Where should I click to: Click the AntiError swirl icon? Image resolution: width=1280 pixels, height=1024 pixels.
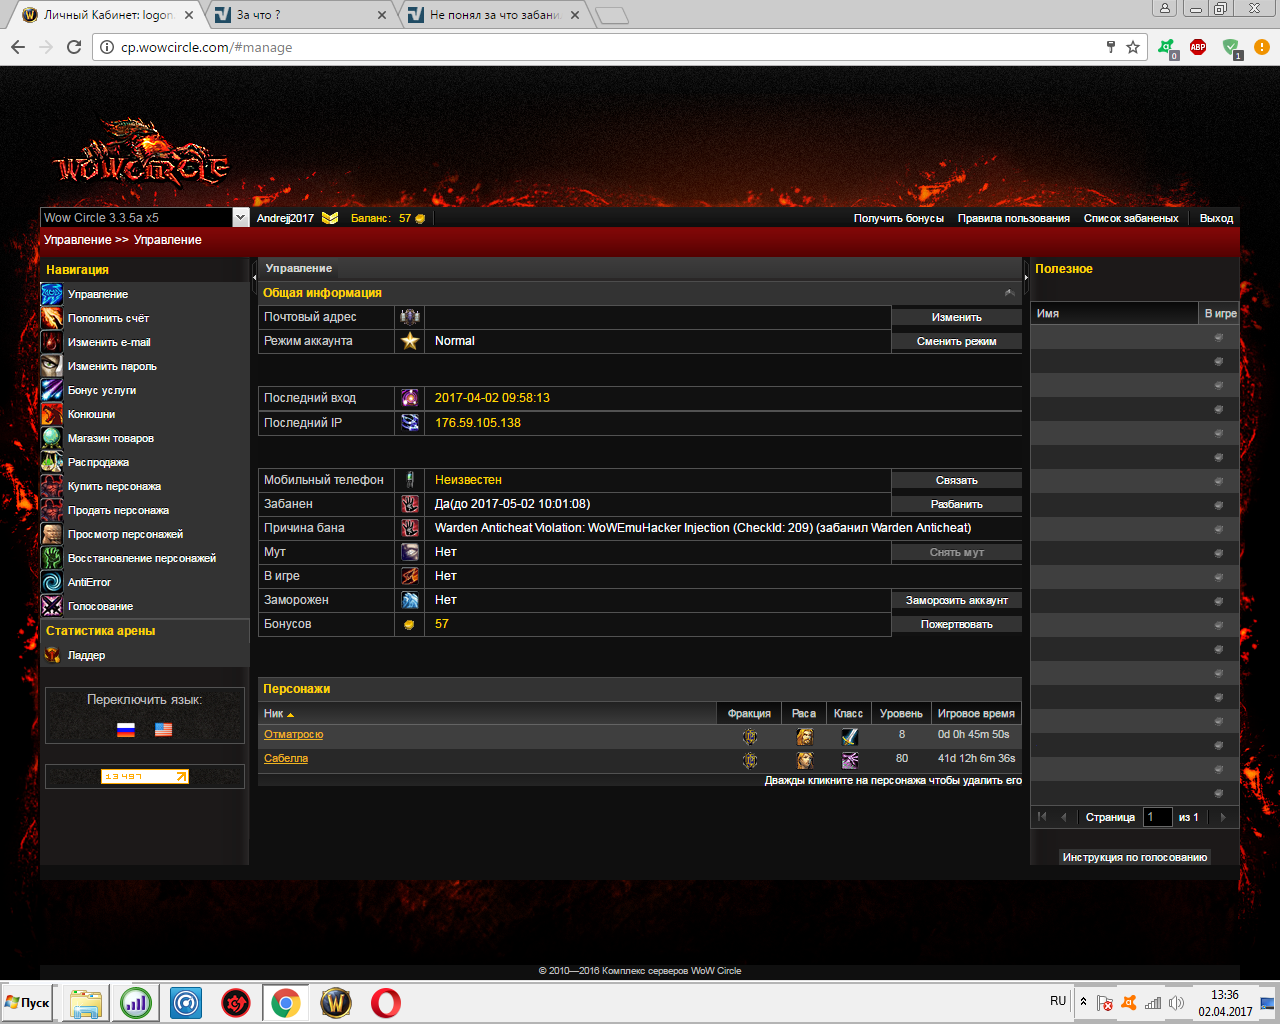52,582
